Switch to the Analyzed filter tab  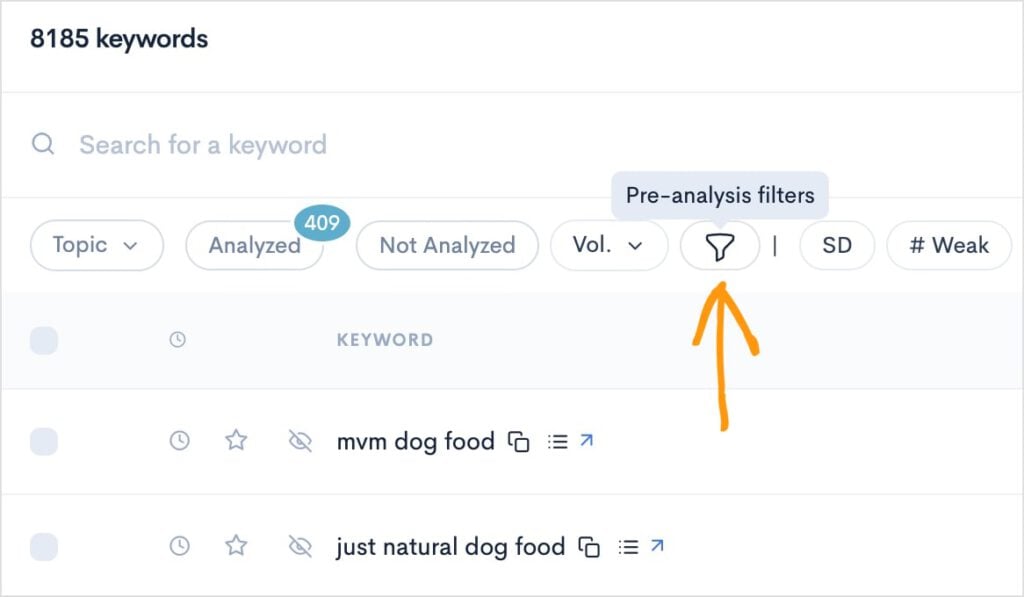pyautogui.click(x=254, y=245)
